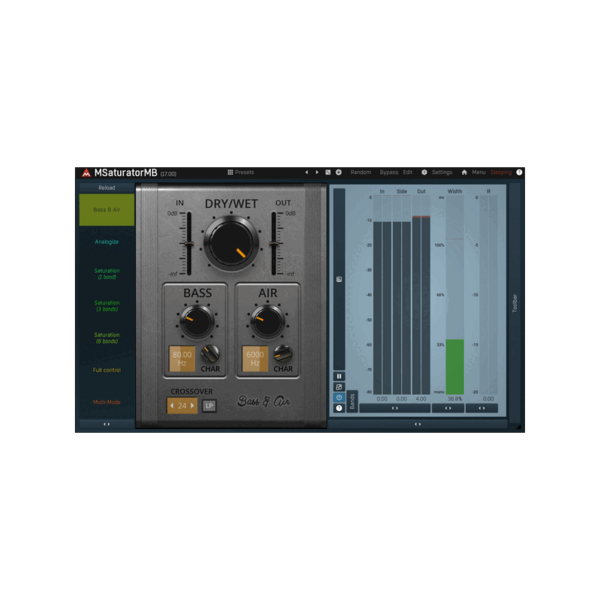Click the AIR 6000 Hz frequency field
This screenshot has width=600, height=600.
[x=255, y=359]
